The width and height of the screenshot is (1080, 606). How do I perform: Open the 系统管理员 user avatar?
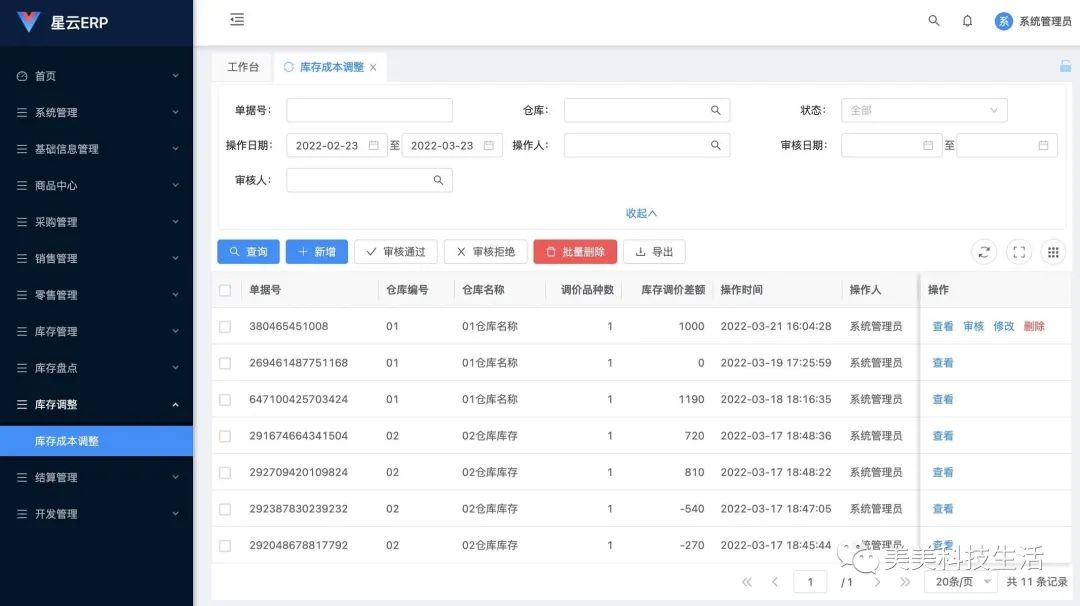pyautogui.click(x=1004, y=21)
